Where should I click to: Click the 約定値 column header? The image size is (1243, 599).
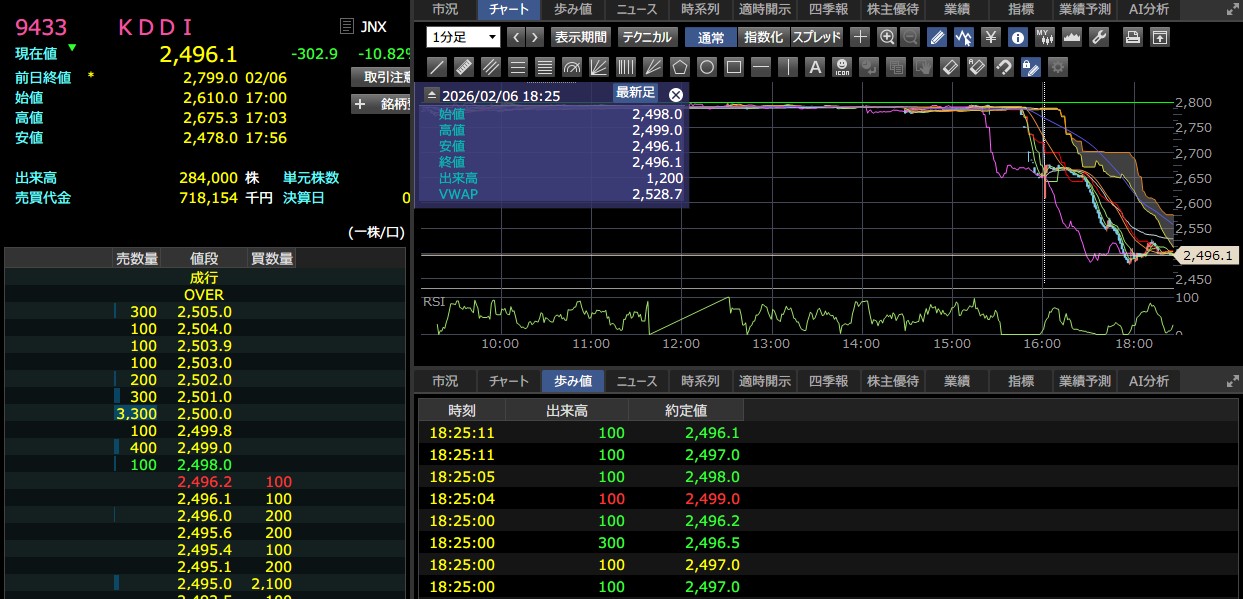tap(686, 411)
